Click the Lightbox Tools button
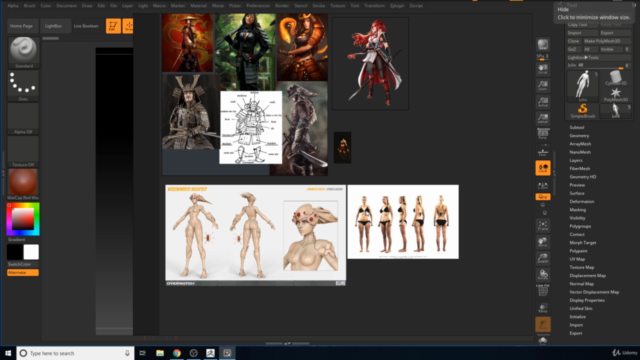The width and height of the screenshot is (640, 360). [599, 57]
